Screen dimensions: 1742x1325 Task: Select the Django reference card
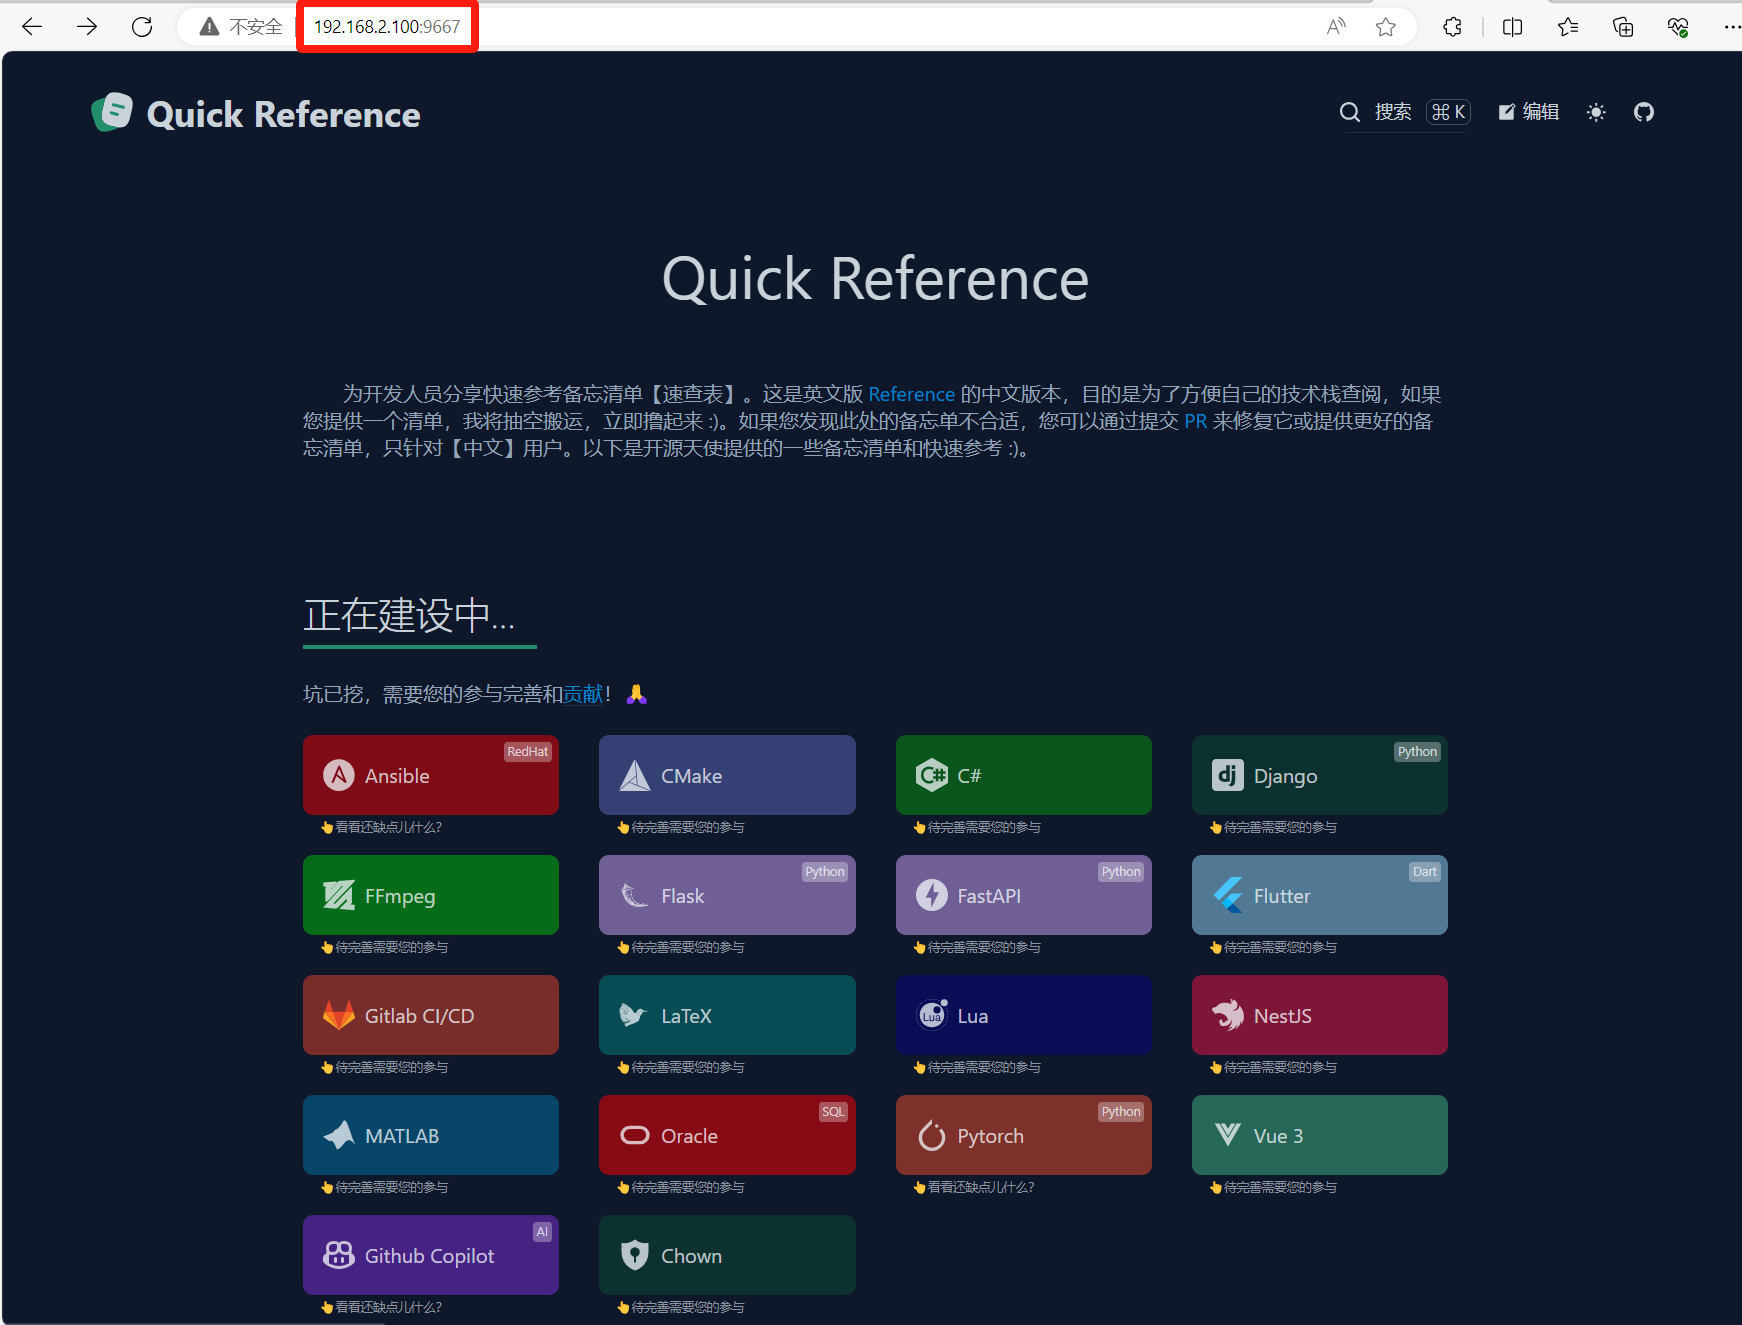[x=1319, y=775]
